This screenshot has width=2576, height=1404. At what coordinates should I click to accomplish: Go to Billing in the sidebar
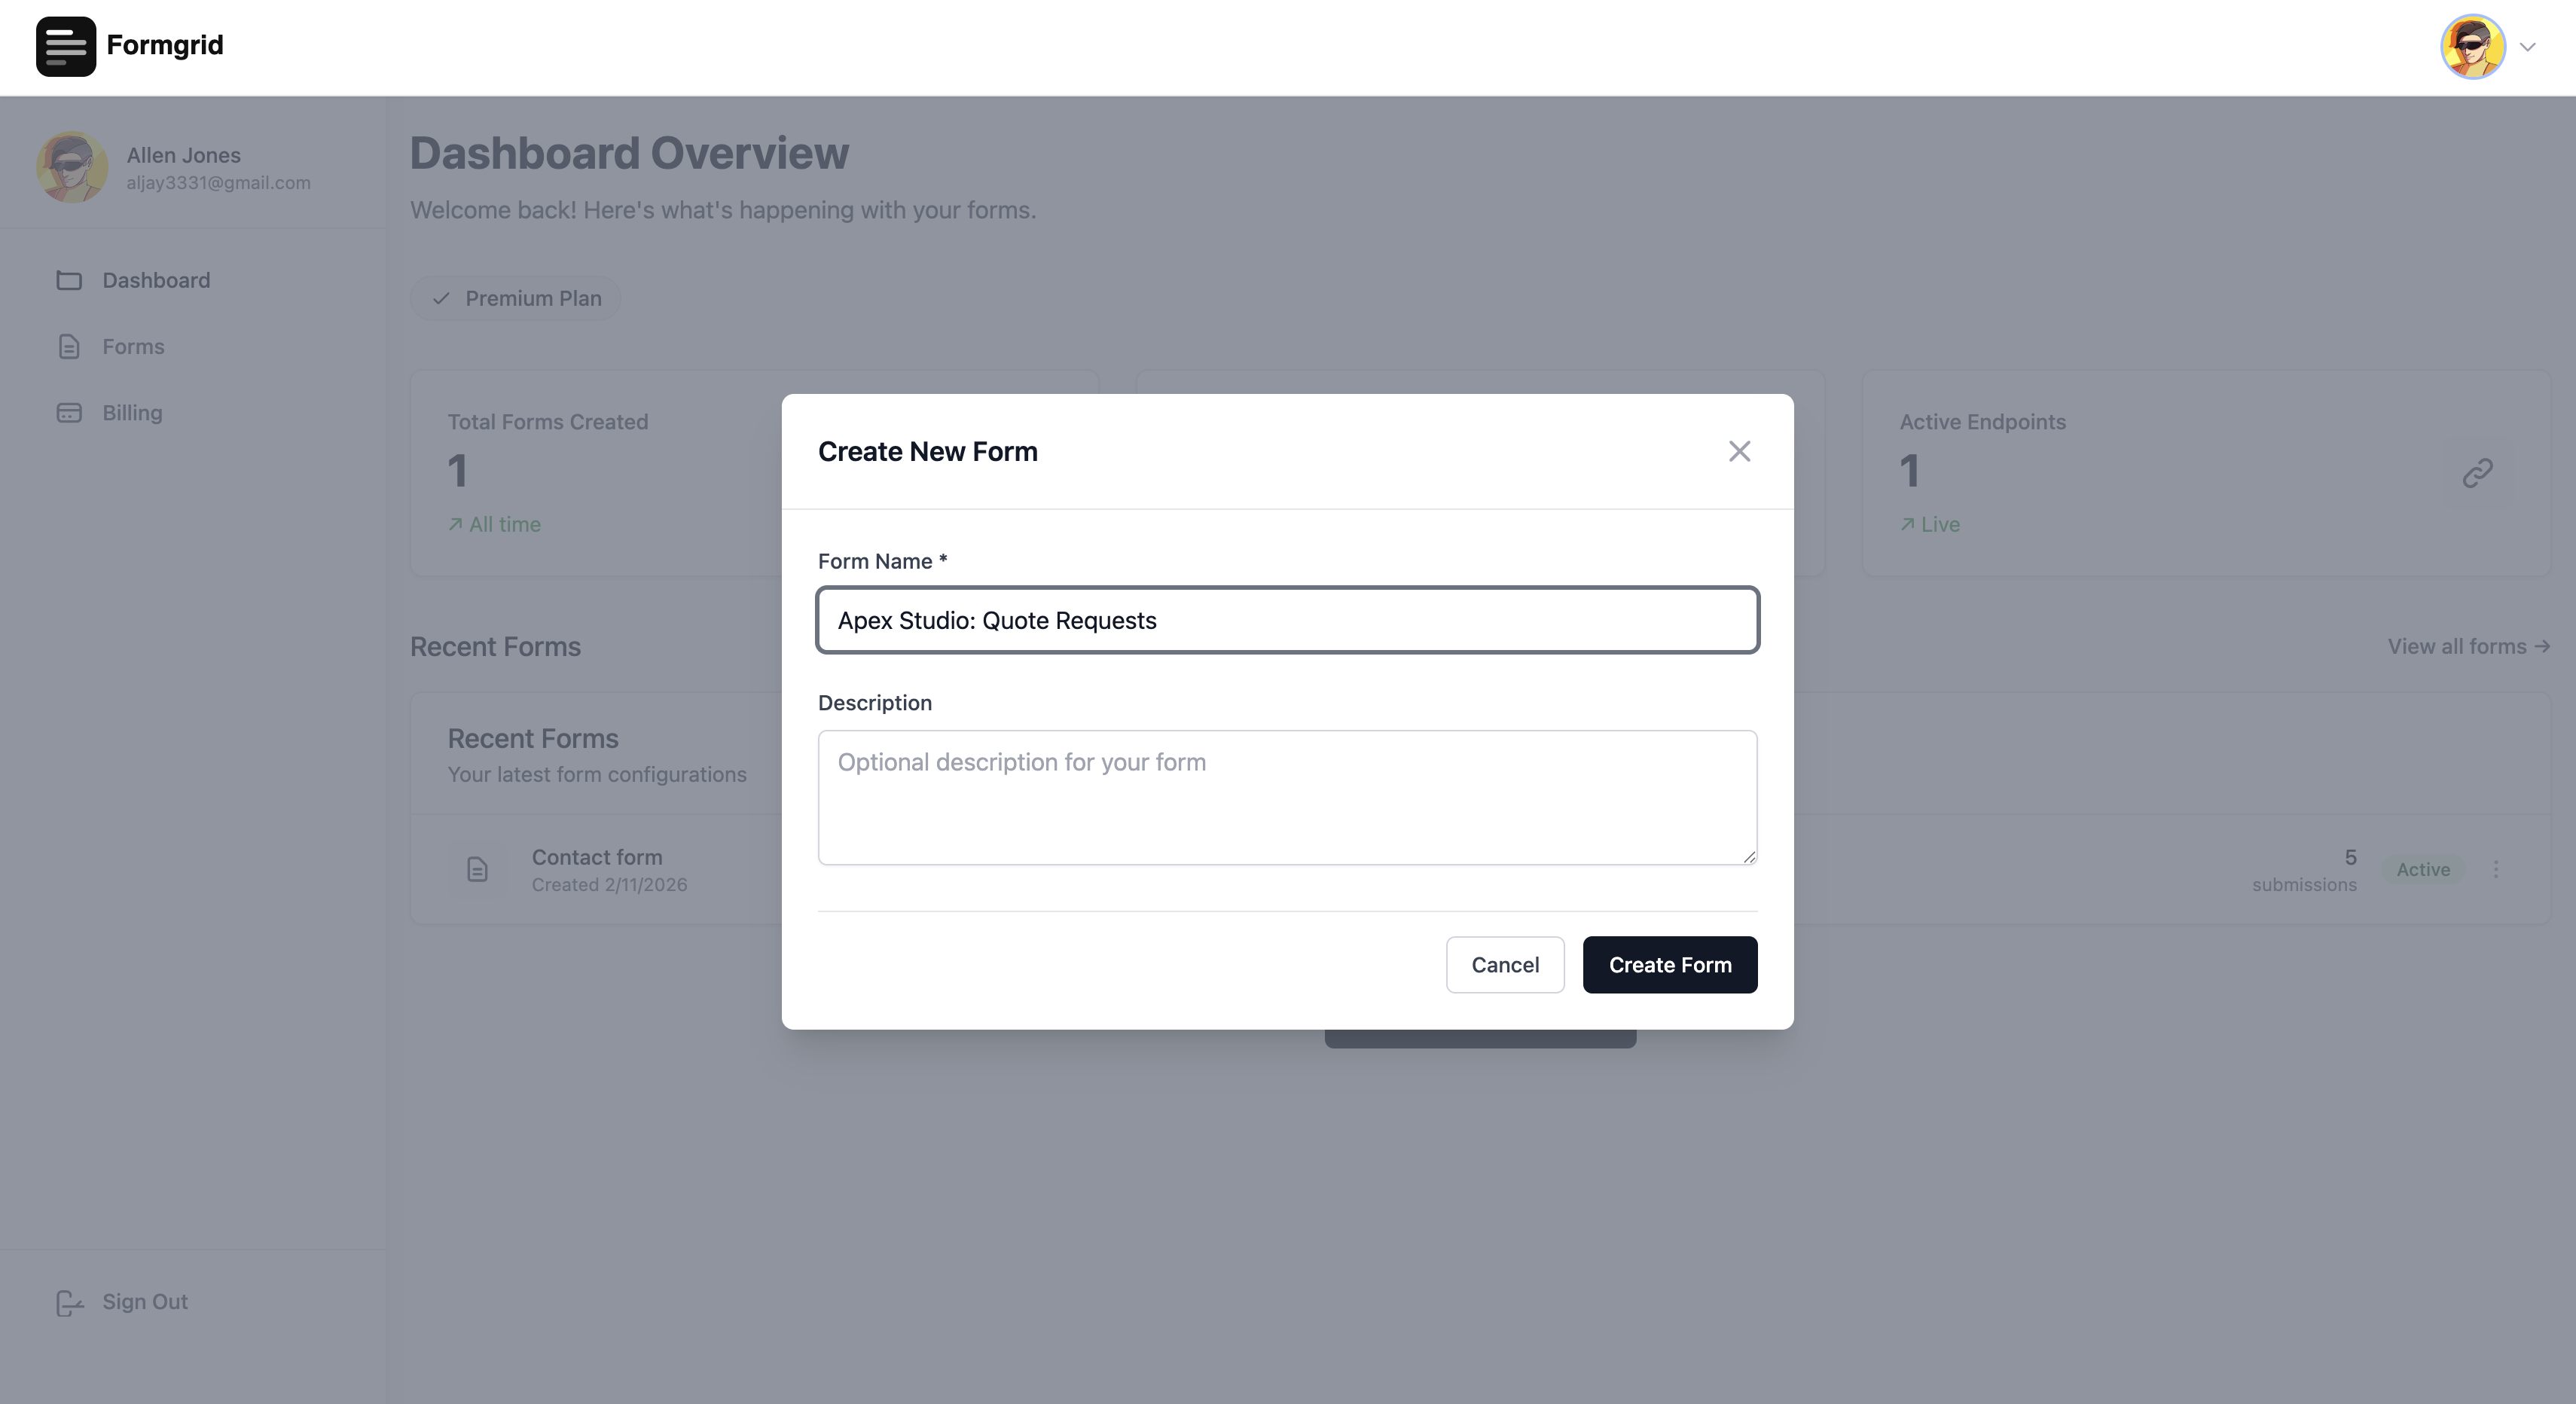[x=132, y=413]
